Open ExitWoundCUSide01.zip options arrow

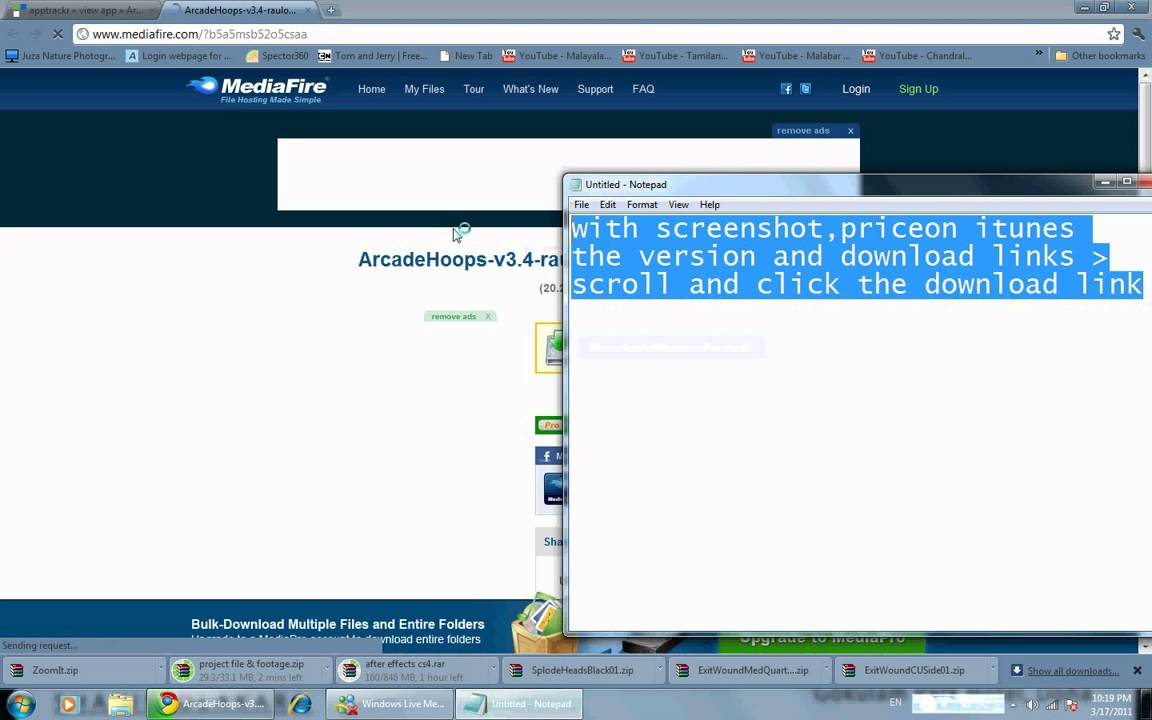[993, 670]
